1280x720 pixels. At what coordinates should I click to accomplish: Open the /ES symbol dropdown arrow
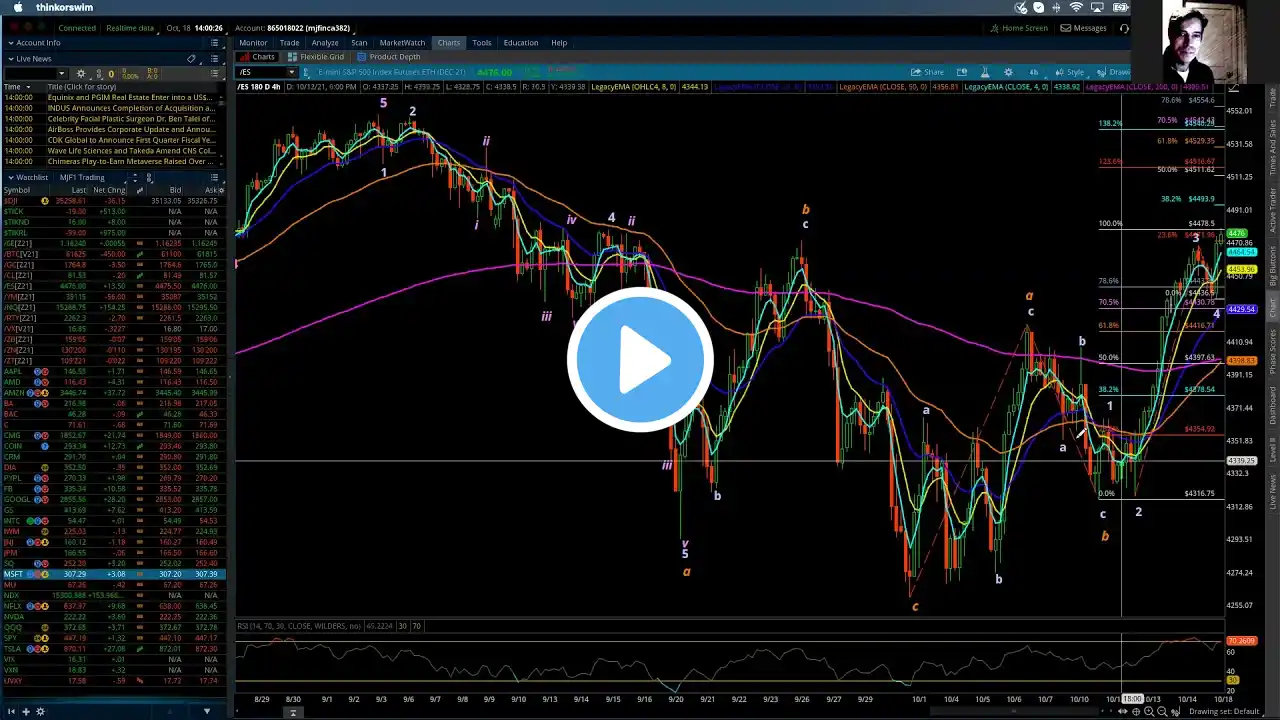[292, 72]
